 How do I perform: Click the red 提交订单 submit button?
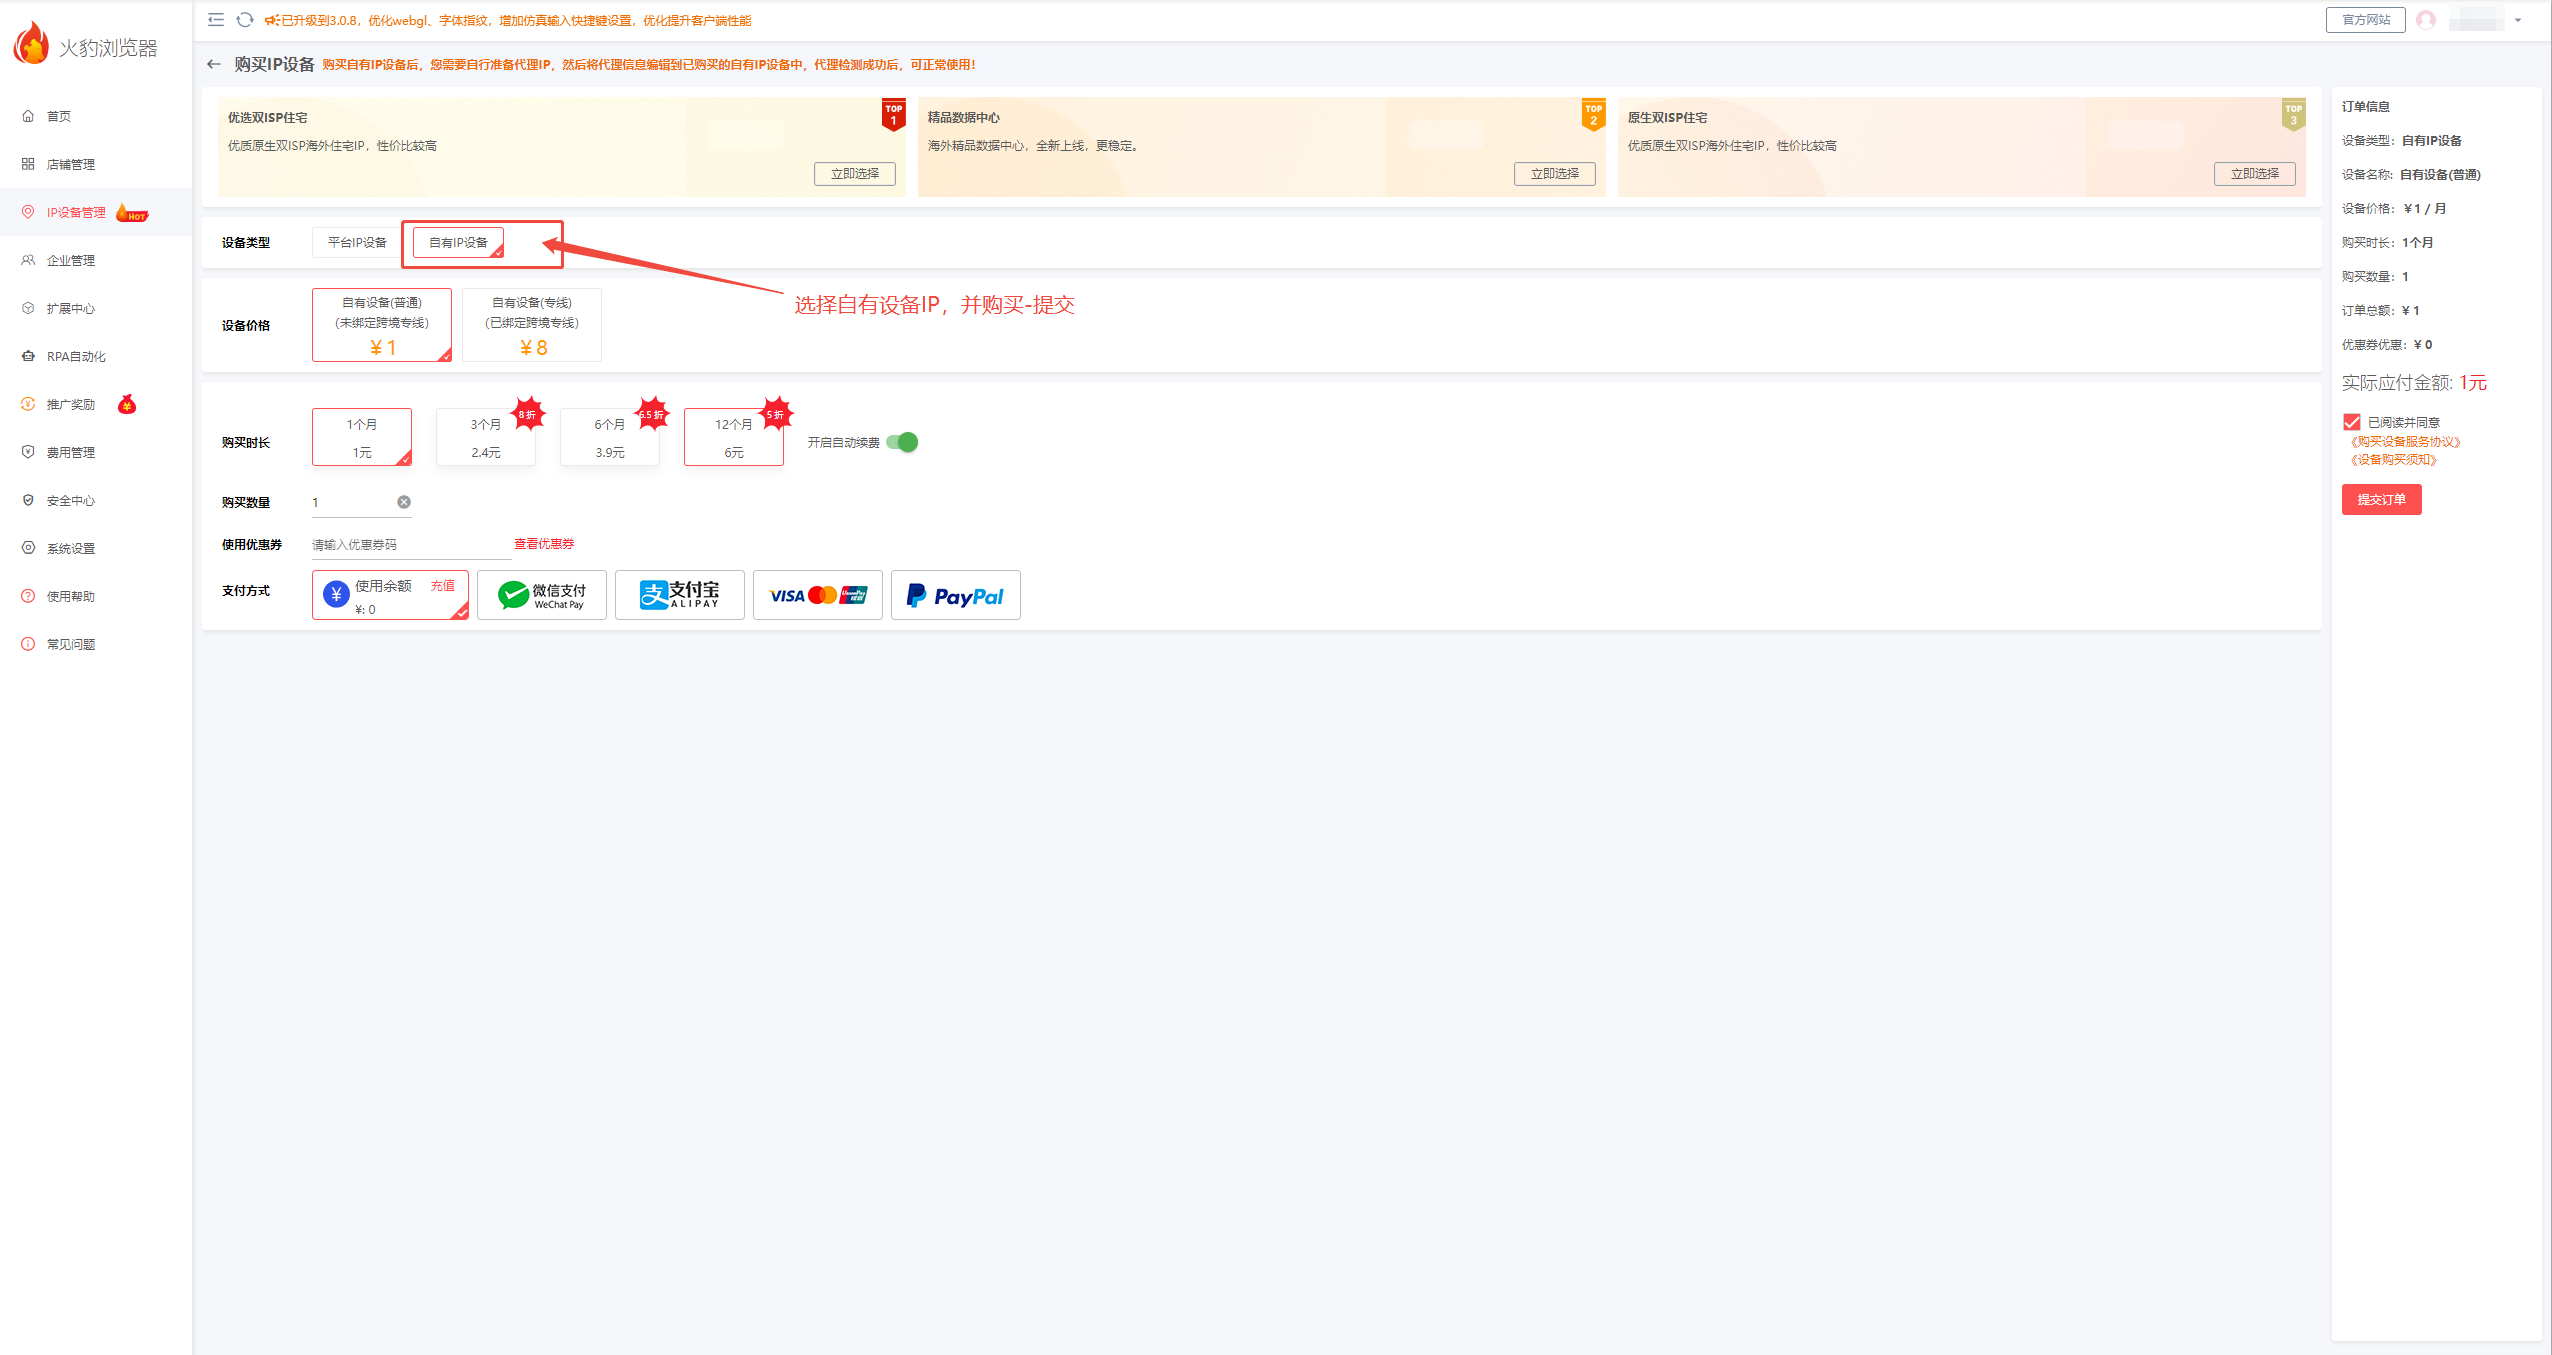[x=2381, y=499]
